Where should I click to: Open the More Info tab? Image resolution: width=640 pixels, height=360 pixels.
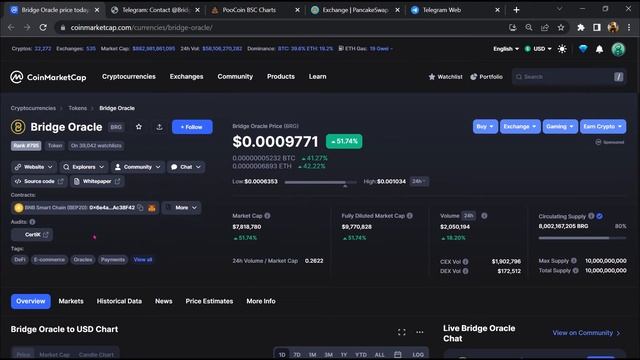pyautogui.click(x=261, y=301)
